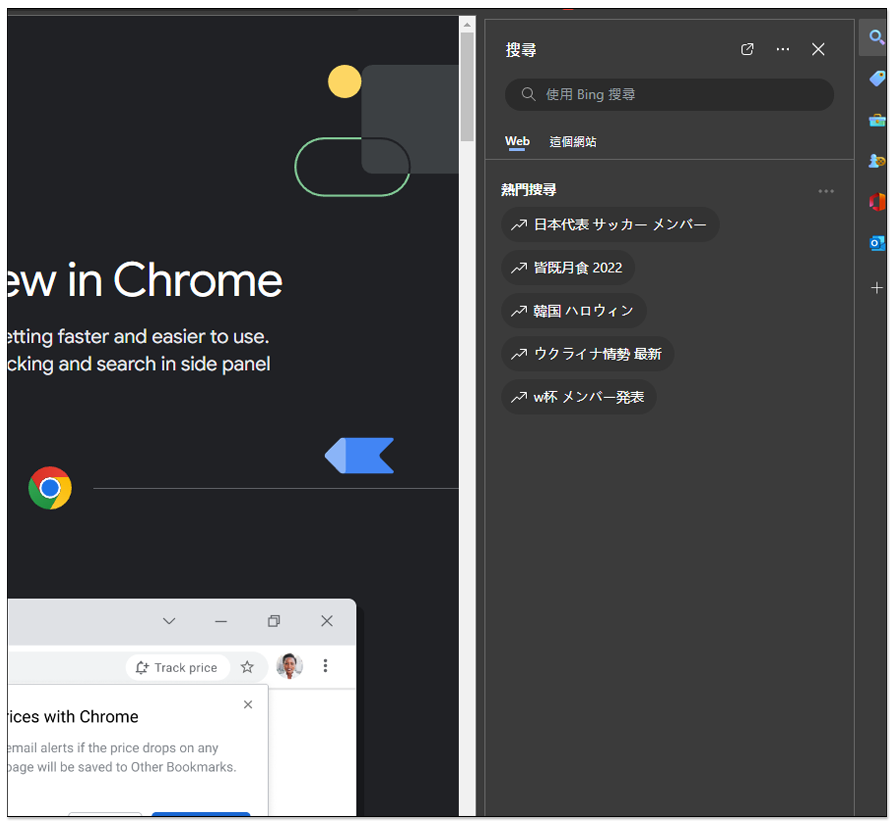Screen dimensions: 894x826
Task: Open the Search icon in Edge sidebar
Action: 876,38
